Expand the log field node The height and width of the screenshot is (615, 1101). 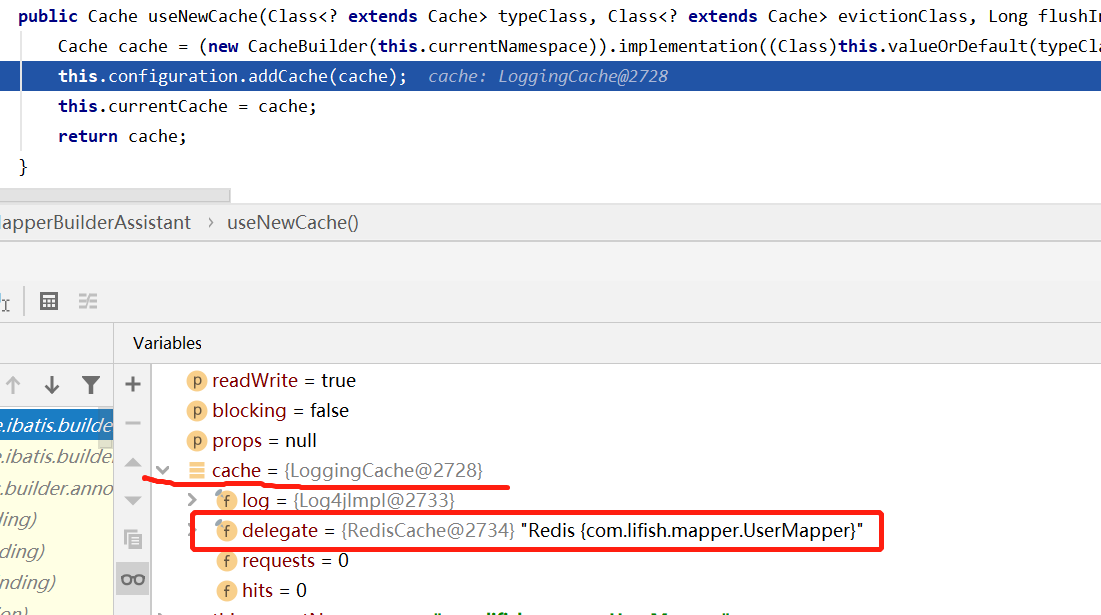192,500
